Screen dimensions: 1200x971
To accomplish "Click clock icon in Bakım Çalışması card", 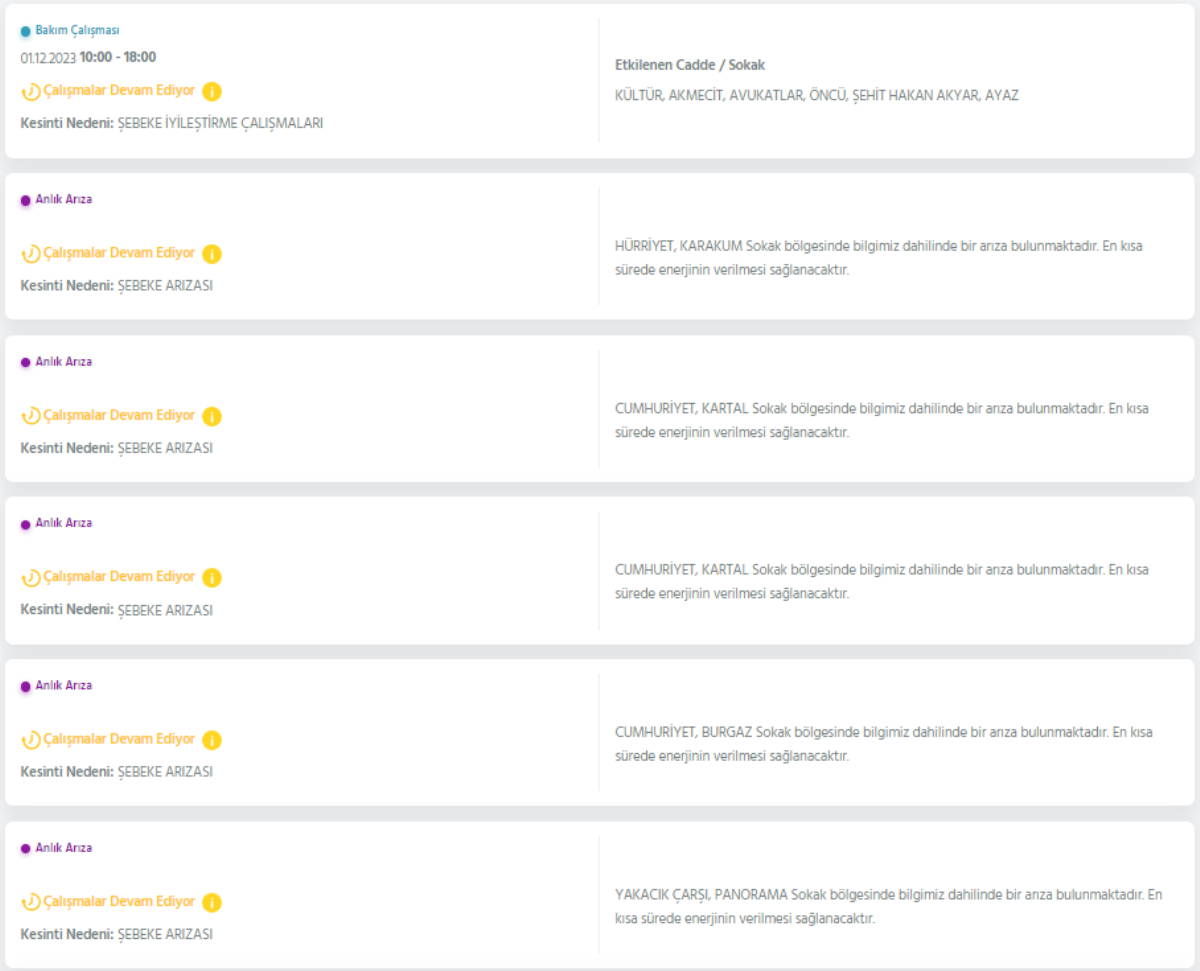I will tap(31, 92).
